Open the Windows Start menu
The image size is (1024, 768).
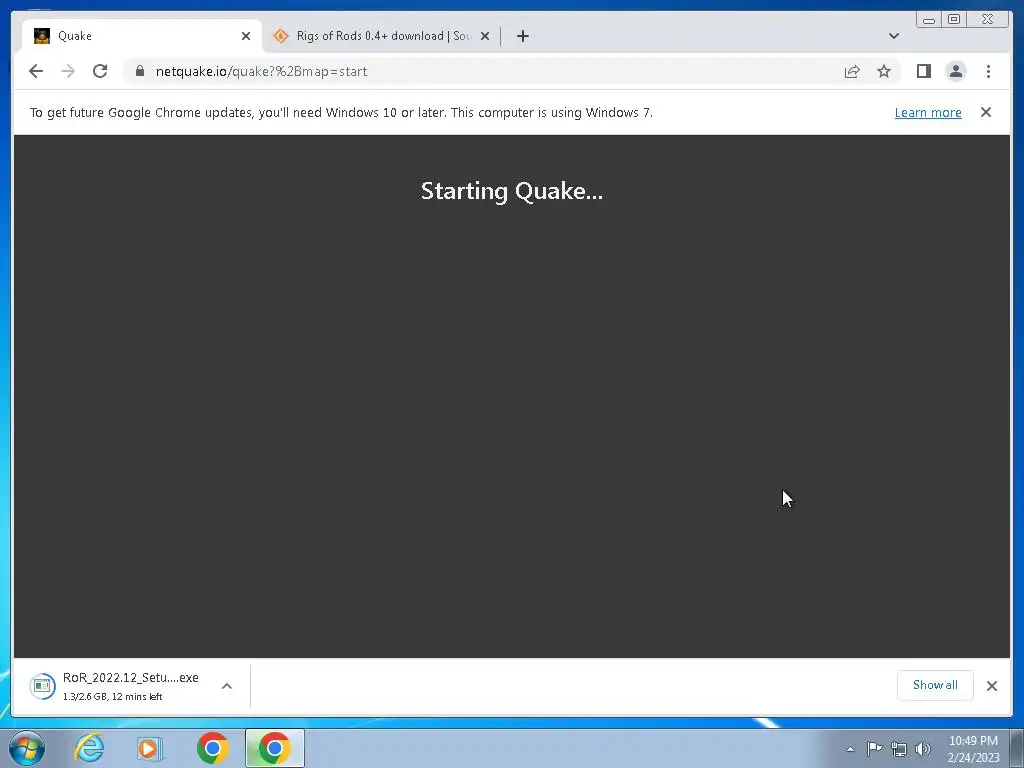click(27, 748)
